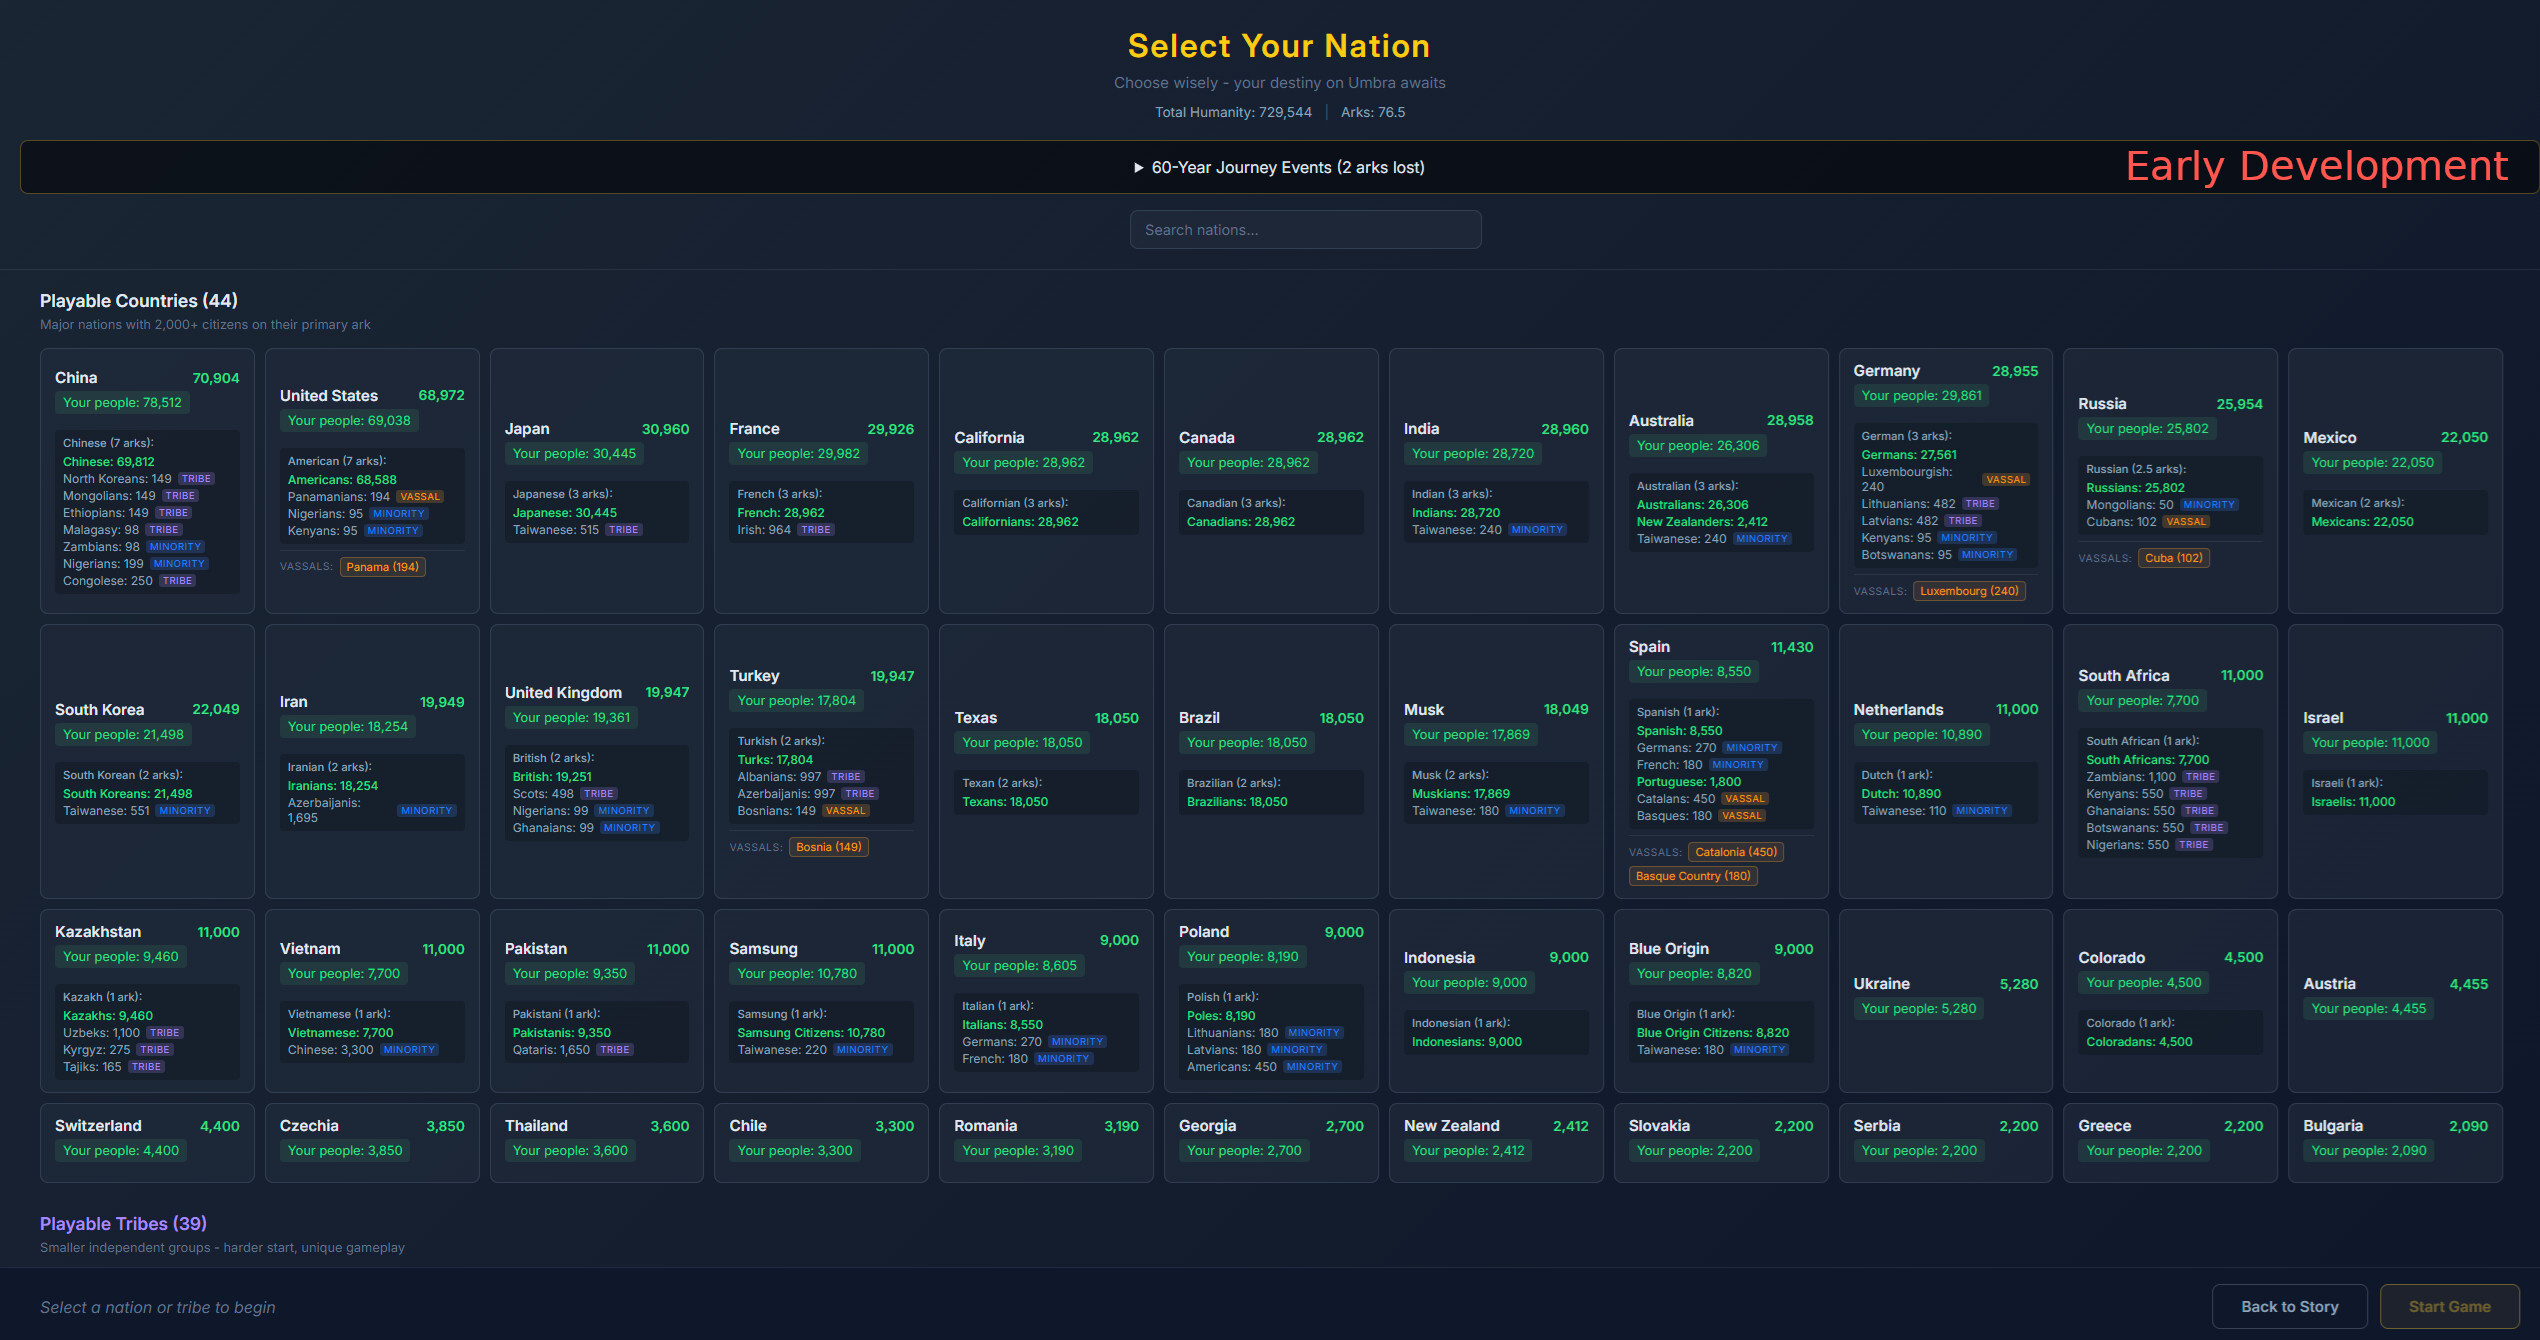This screenshot has width=2540, height=1340.
Task: Choose the Serbia card
Action: coord(1945,1142)
